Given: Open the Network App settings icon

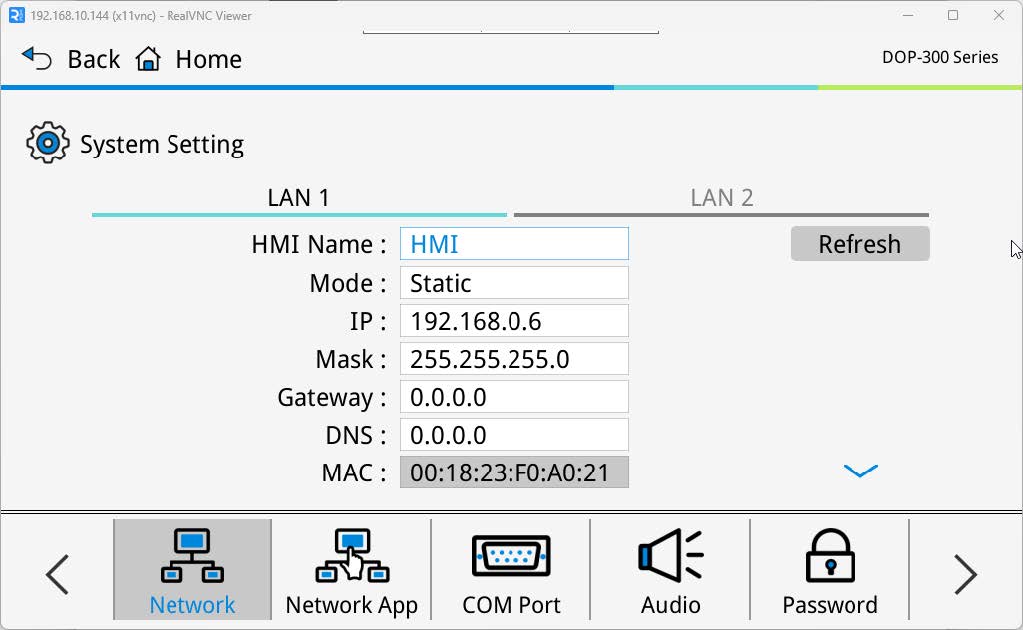Looking at the screenshot, I should (x=351, y=558).
